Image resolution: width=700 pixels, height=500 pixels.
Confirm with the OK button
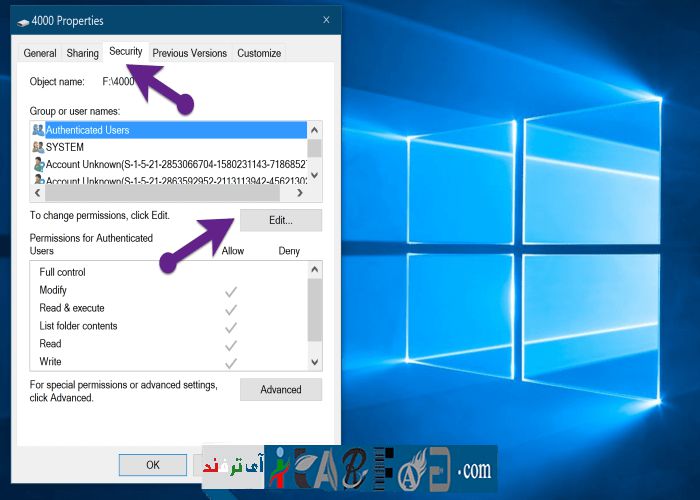[x=152, y=465]
